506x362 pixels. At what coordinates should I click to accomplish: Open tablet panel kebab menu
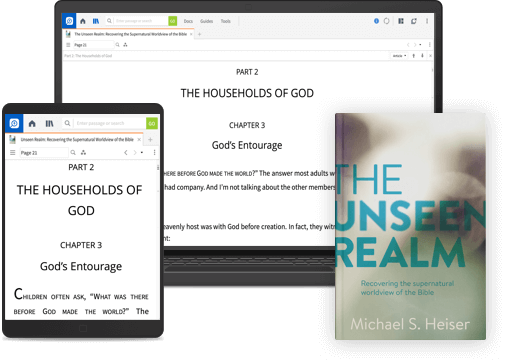154,152
